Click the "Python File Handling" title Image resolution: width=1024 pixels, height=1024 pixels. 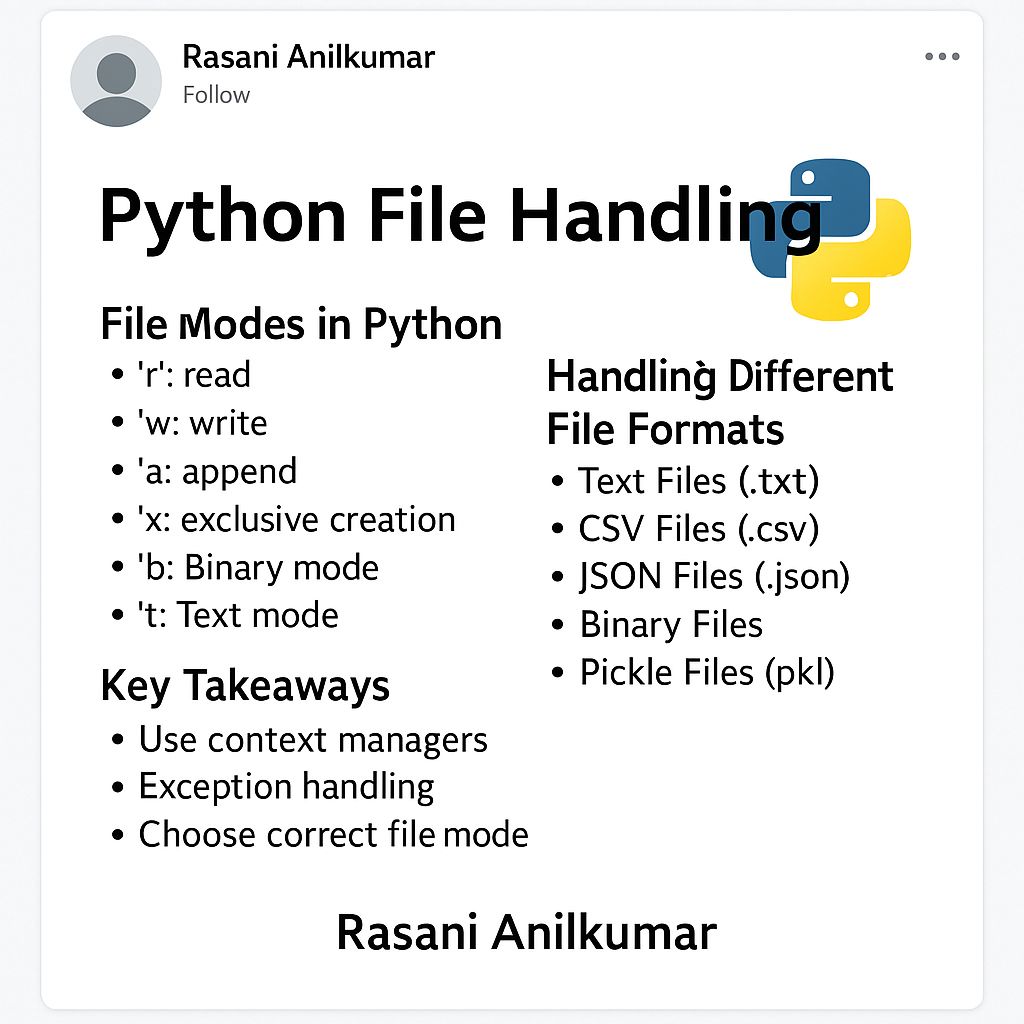(460, 216)
